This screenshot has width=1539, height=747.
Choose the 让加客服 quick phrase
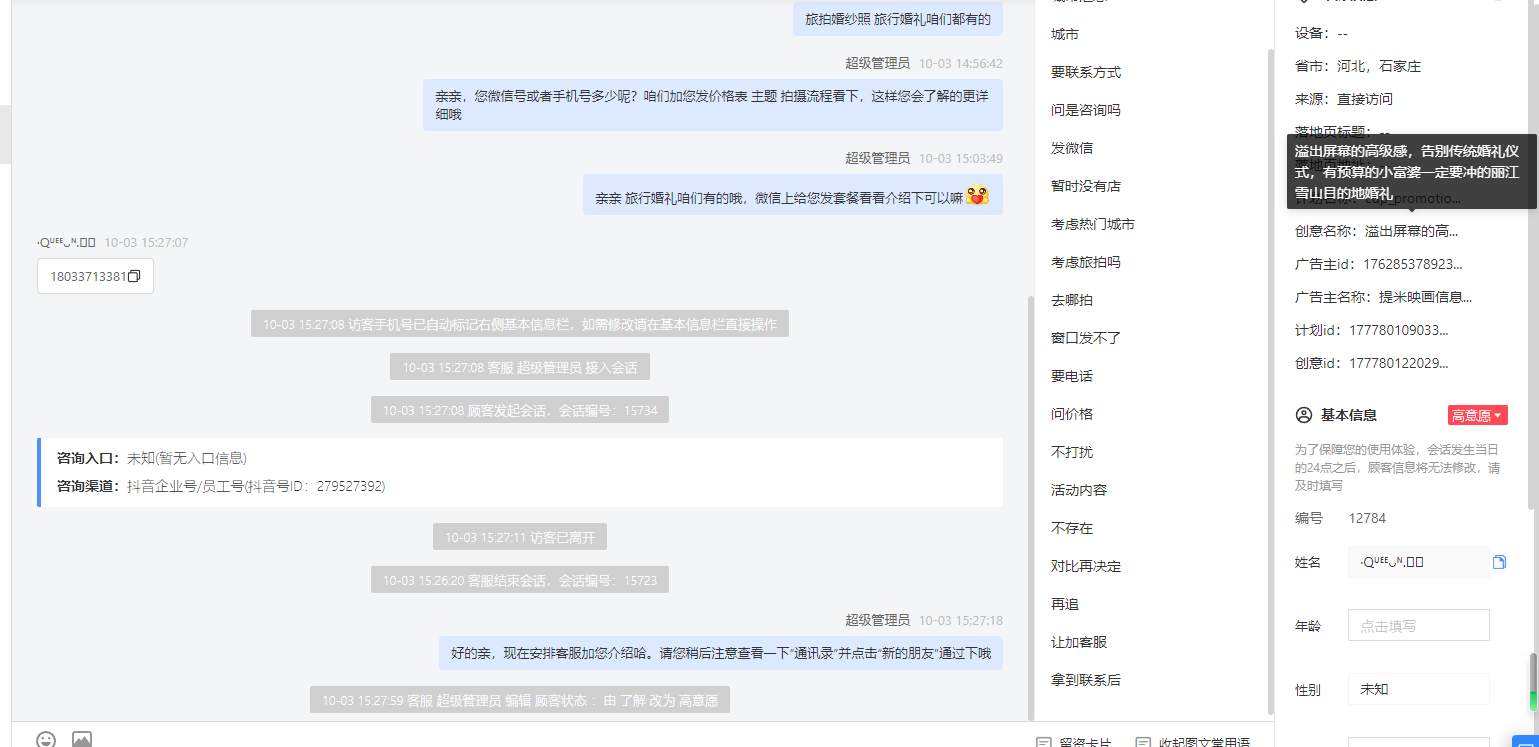coord(1079,642)
